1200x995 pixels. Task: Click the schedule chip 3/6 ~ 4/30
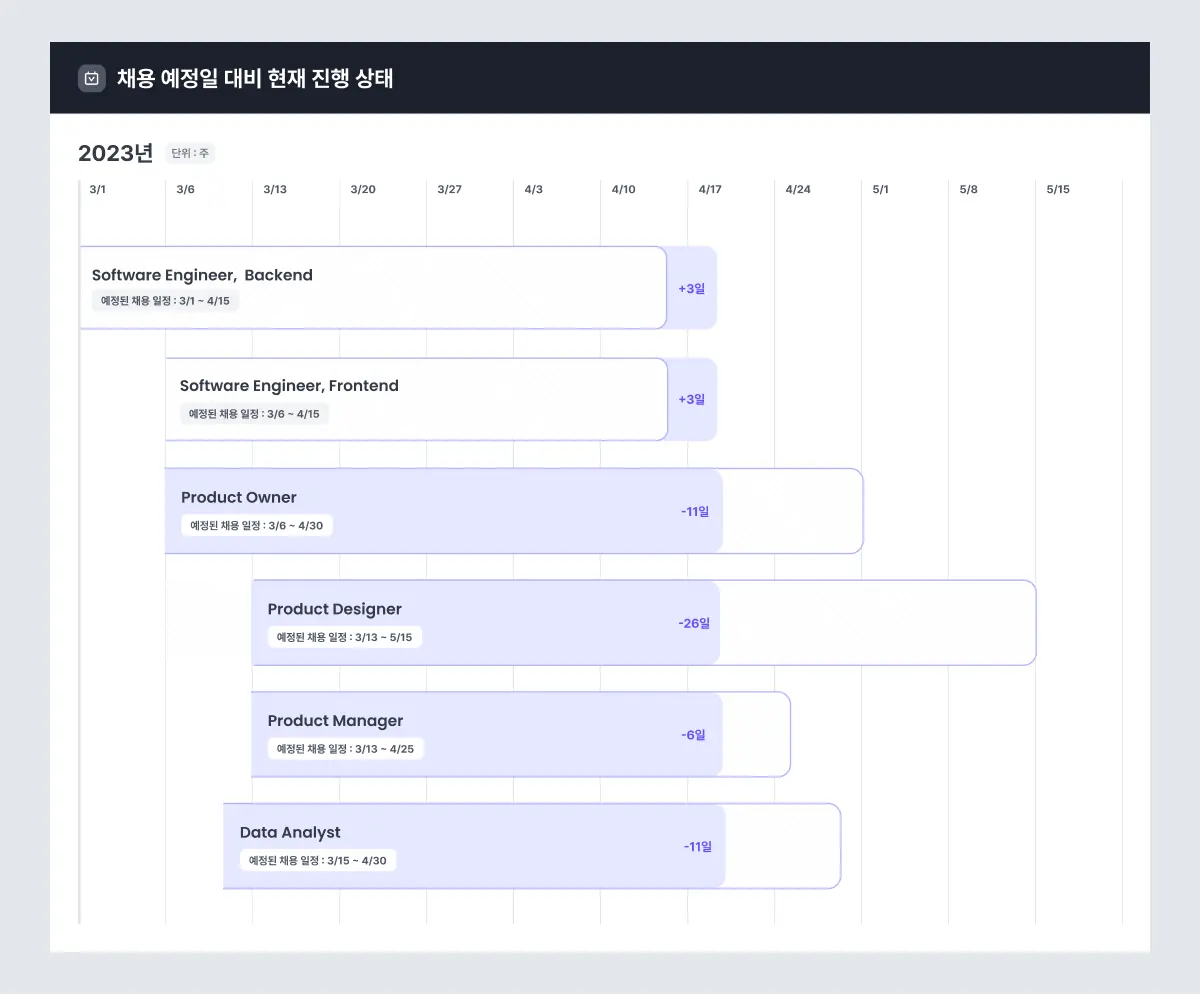(x=257, y=525)
